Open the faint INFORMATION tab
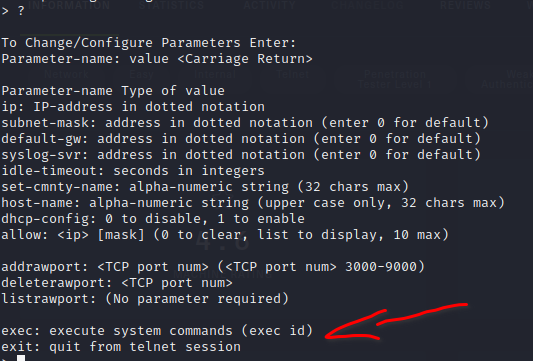533x361 pixels. coord(69,5)
